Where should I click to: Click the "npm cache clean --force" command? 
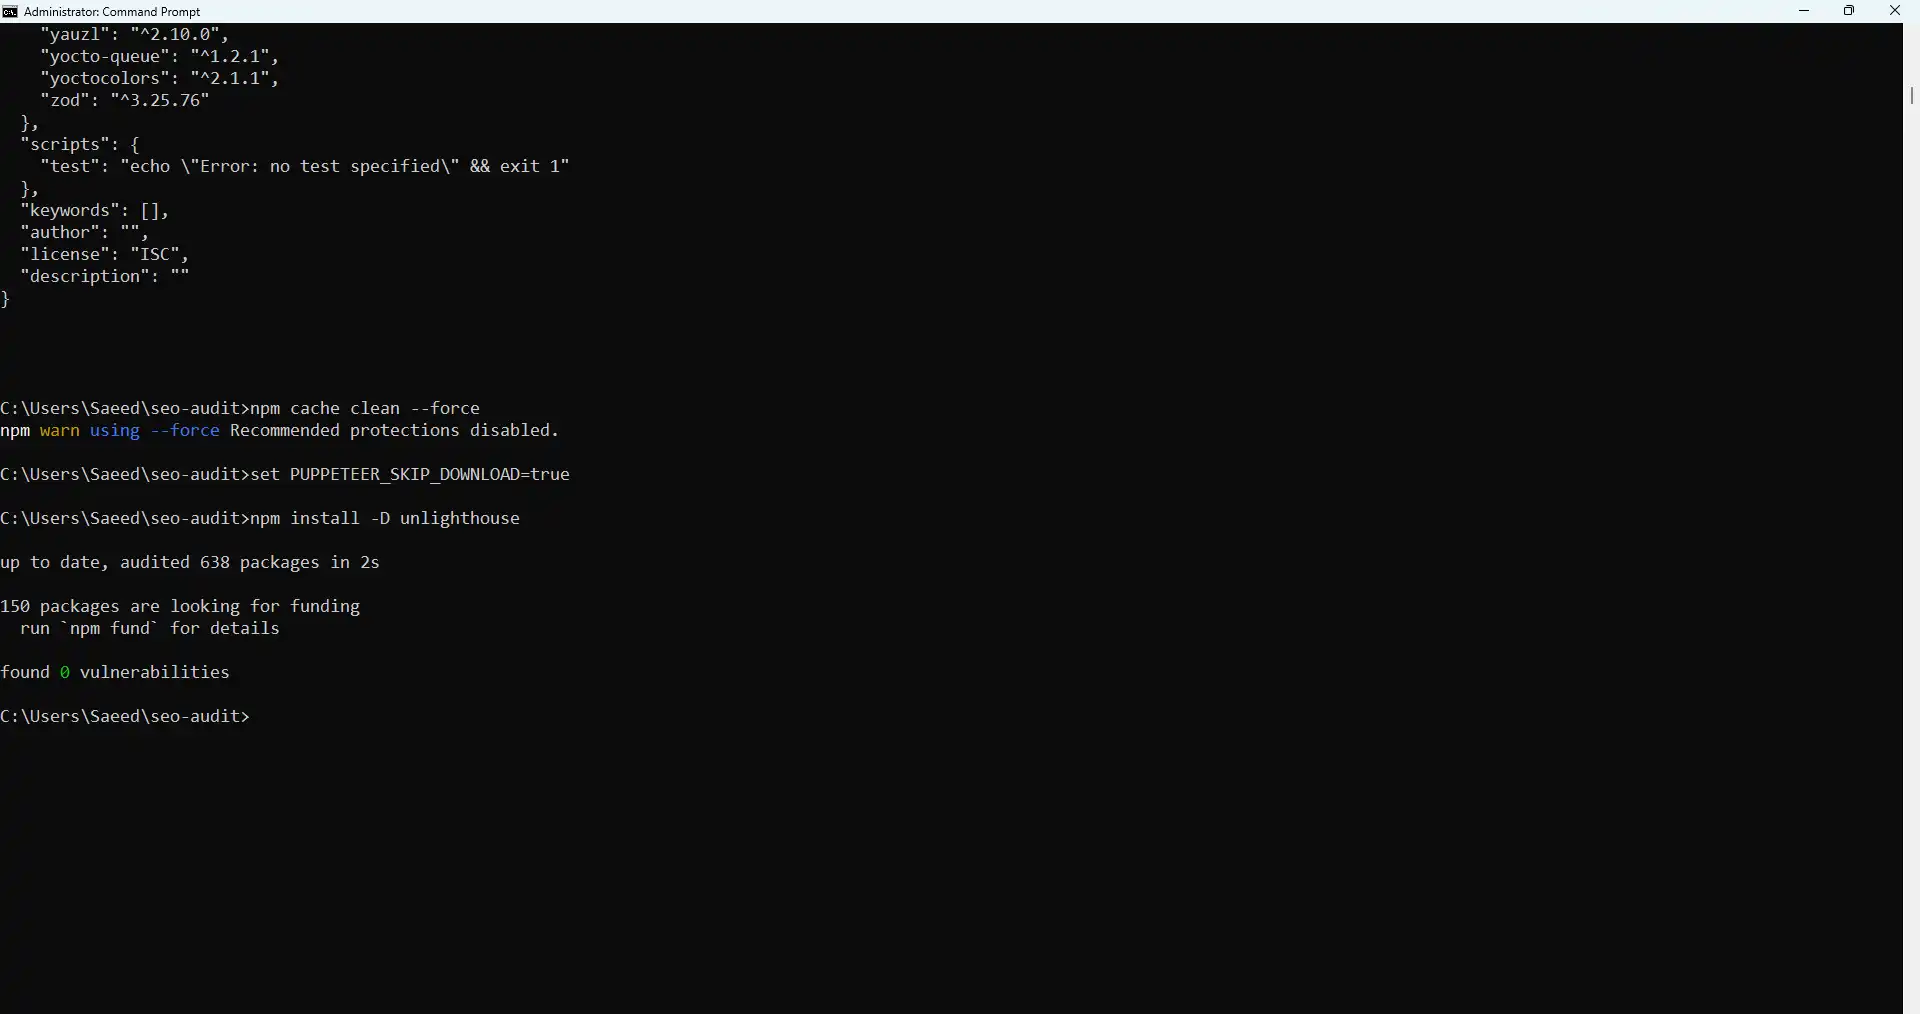365,409
